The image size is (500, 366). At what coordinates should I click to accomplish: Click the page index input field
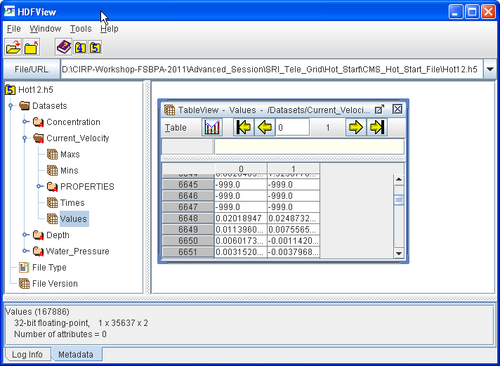tap(292, 128)
